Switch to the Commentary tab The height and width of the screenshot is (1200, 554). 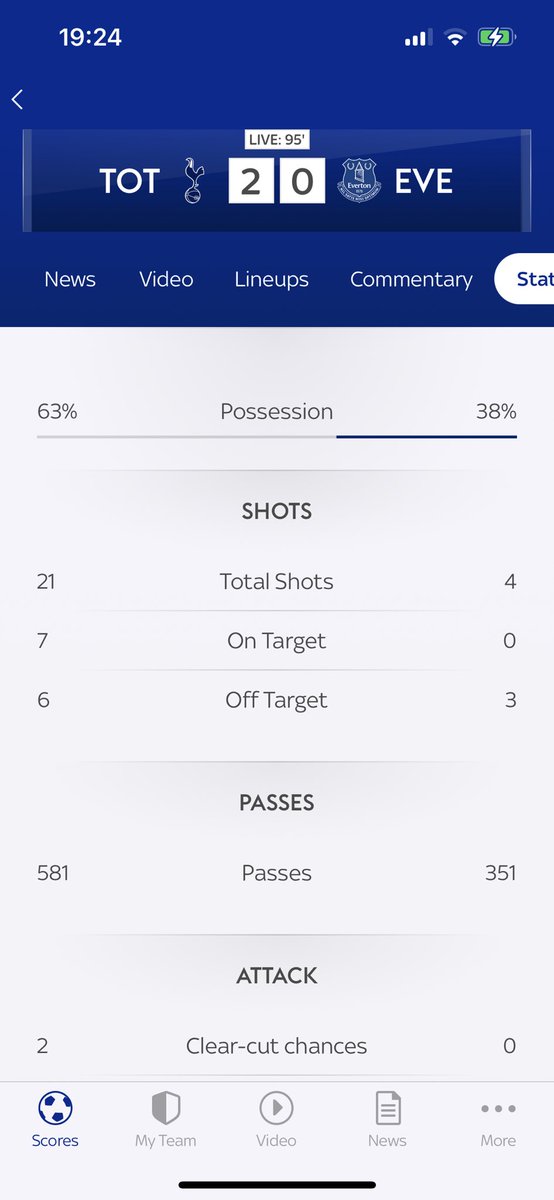[x=411, y=279]
